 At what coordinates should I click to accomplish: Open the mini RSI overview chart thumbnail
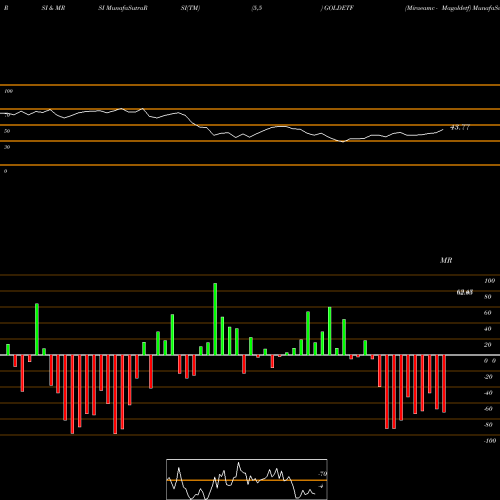[247, 479]
